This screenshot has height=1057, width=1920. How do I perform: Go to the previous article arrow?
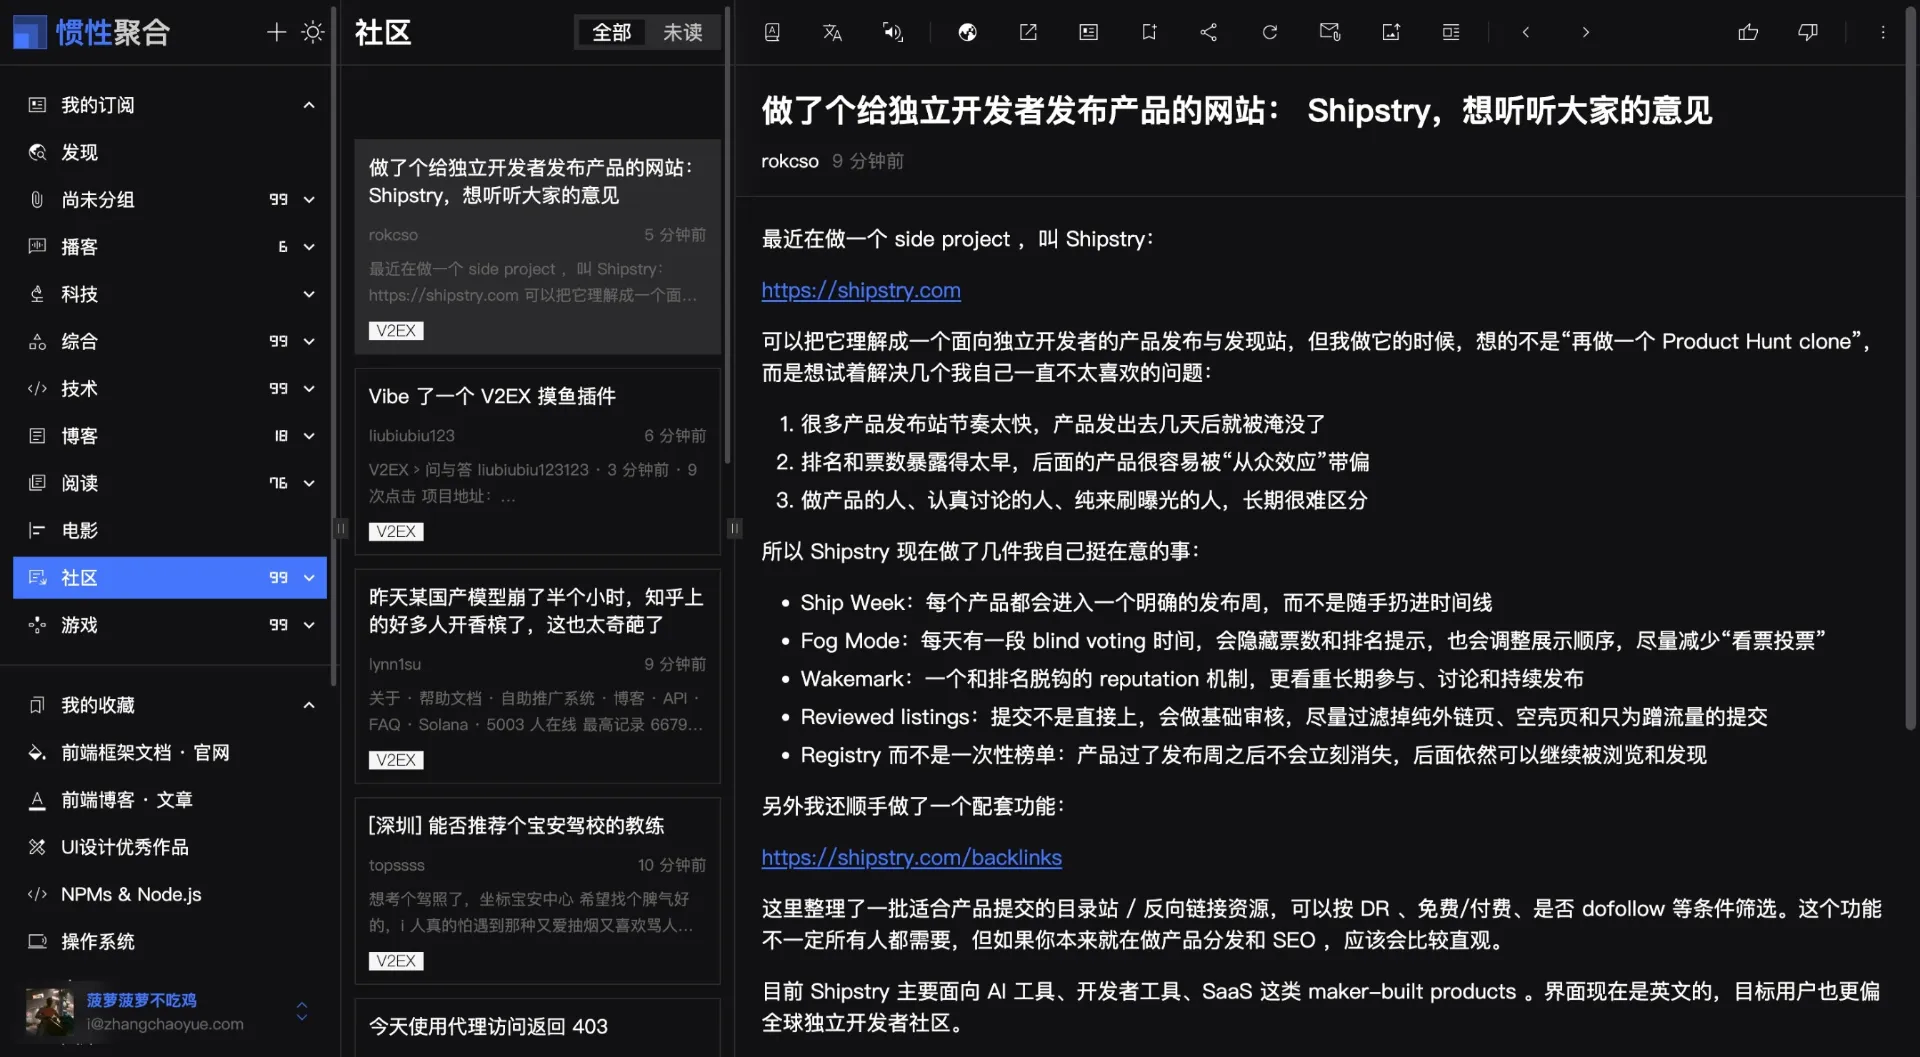(1526, 32)
